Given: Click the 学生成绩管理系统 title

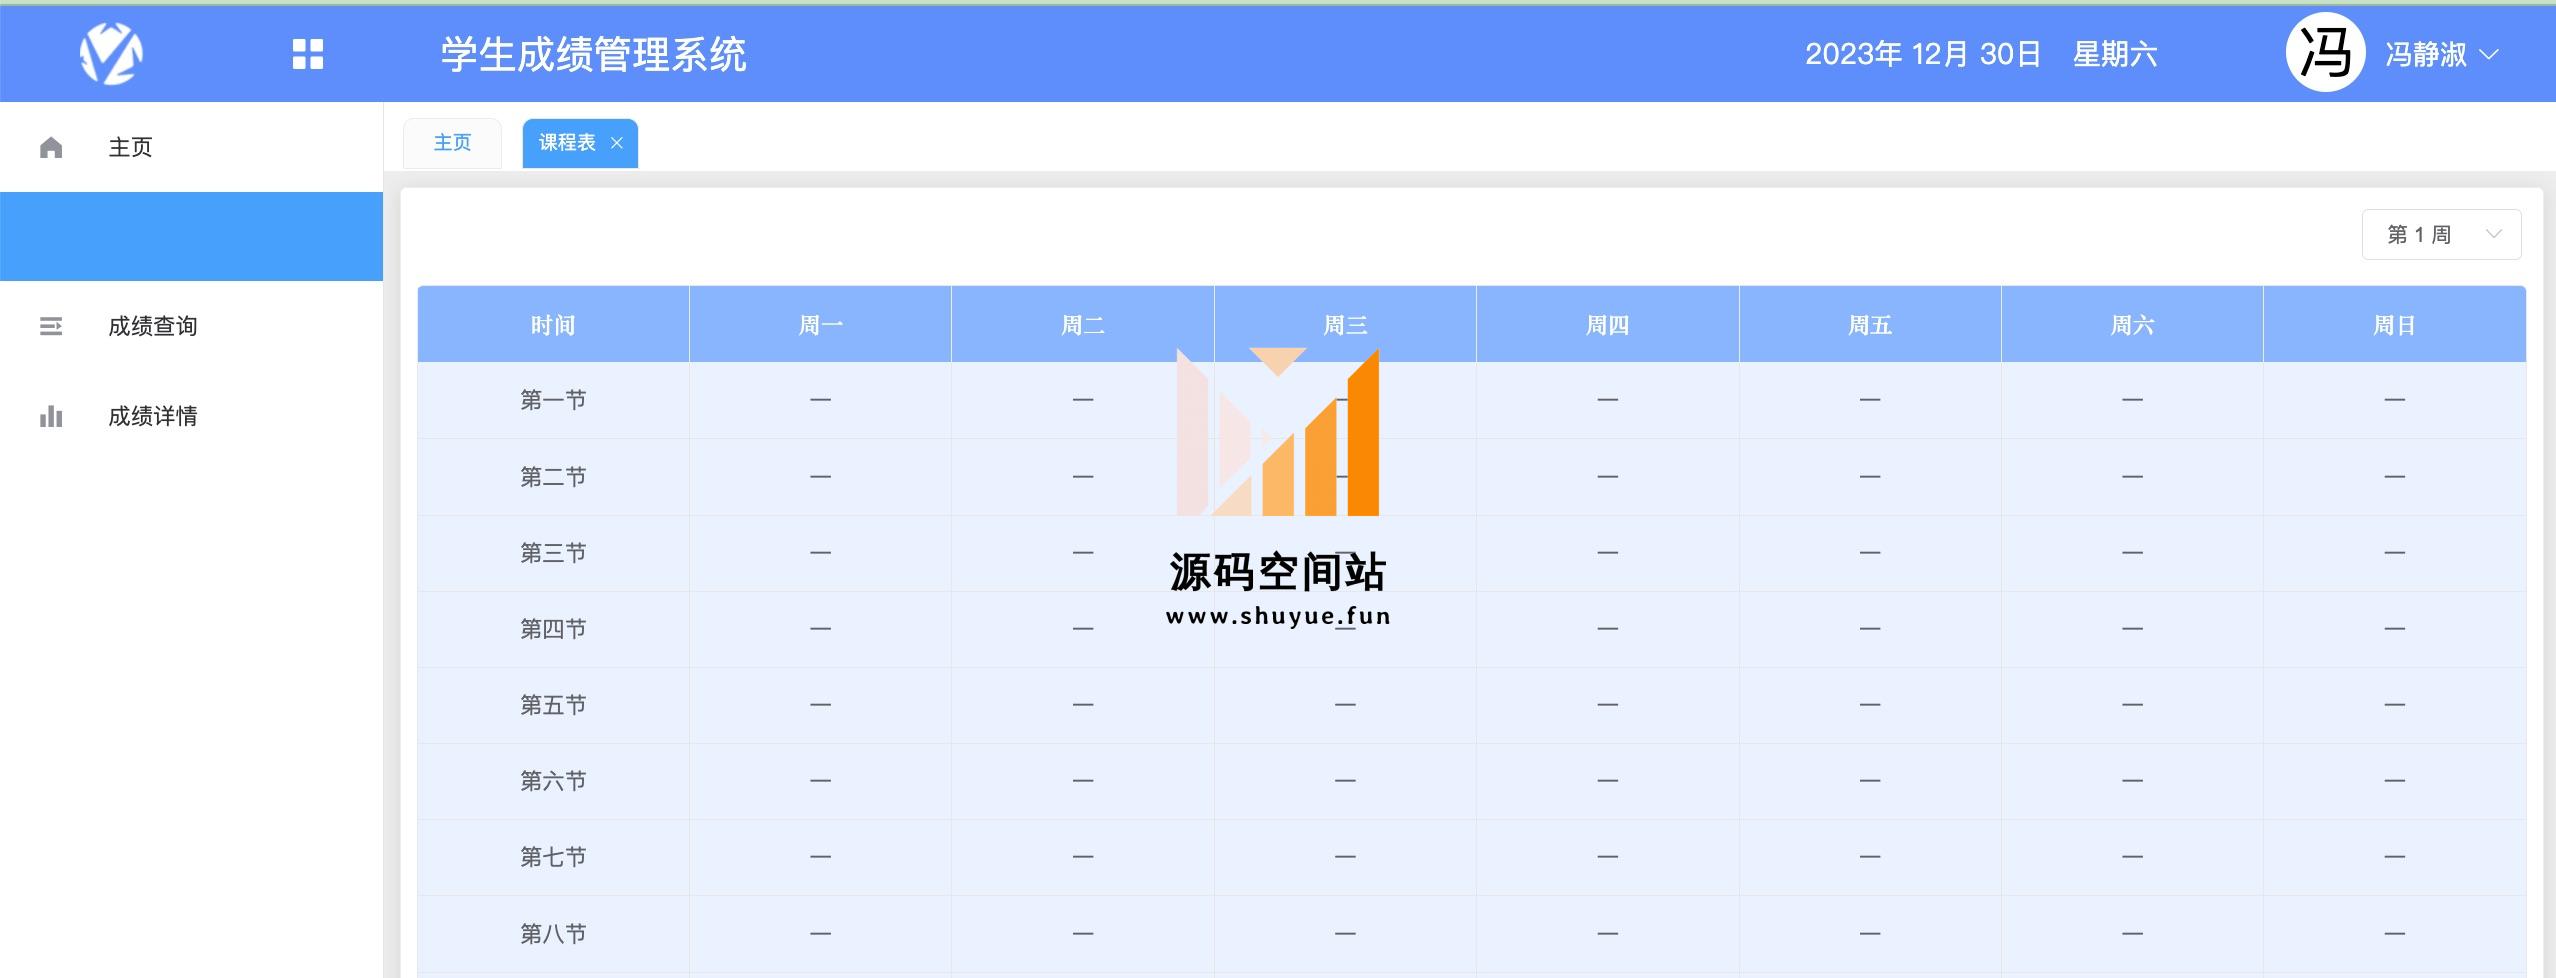Looking at the screenshot, I should pyautogui.click(x=594, y=55).
